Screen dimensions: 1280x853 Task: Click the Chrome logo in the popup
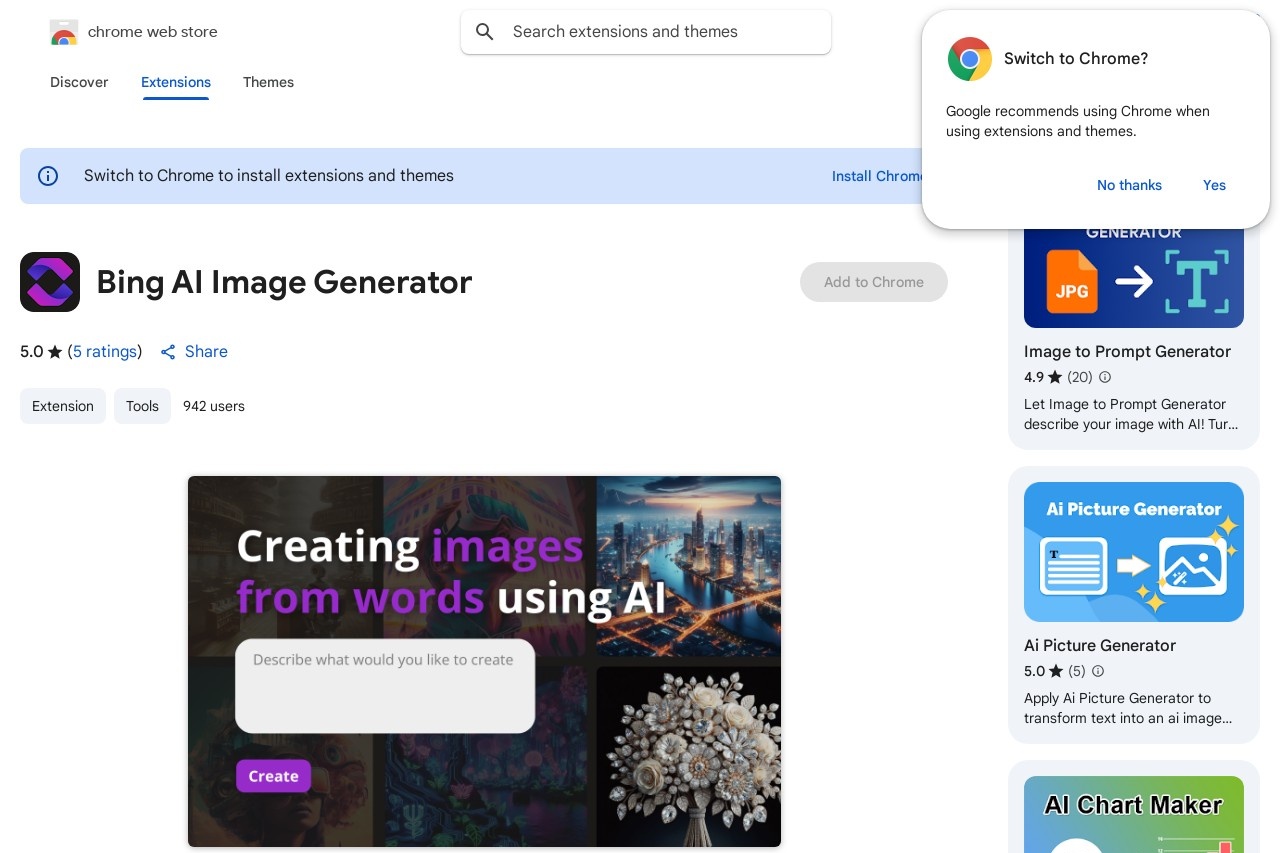click(x=970, y=59)
